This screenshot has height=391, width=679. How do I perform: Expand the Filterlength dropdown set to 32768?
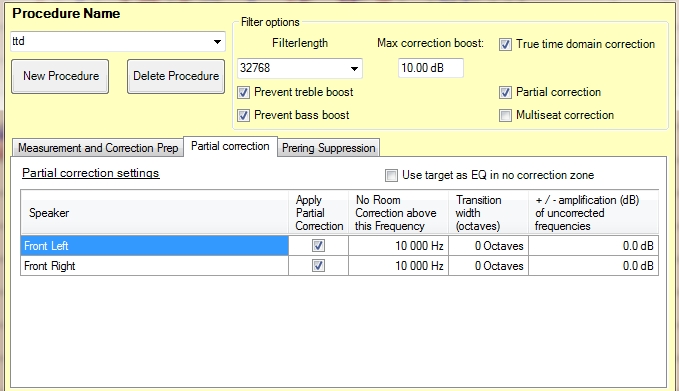tap(300, 68)
